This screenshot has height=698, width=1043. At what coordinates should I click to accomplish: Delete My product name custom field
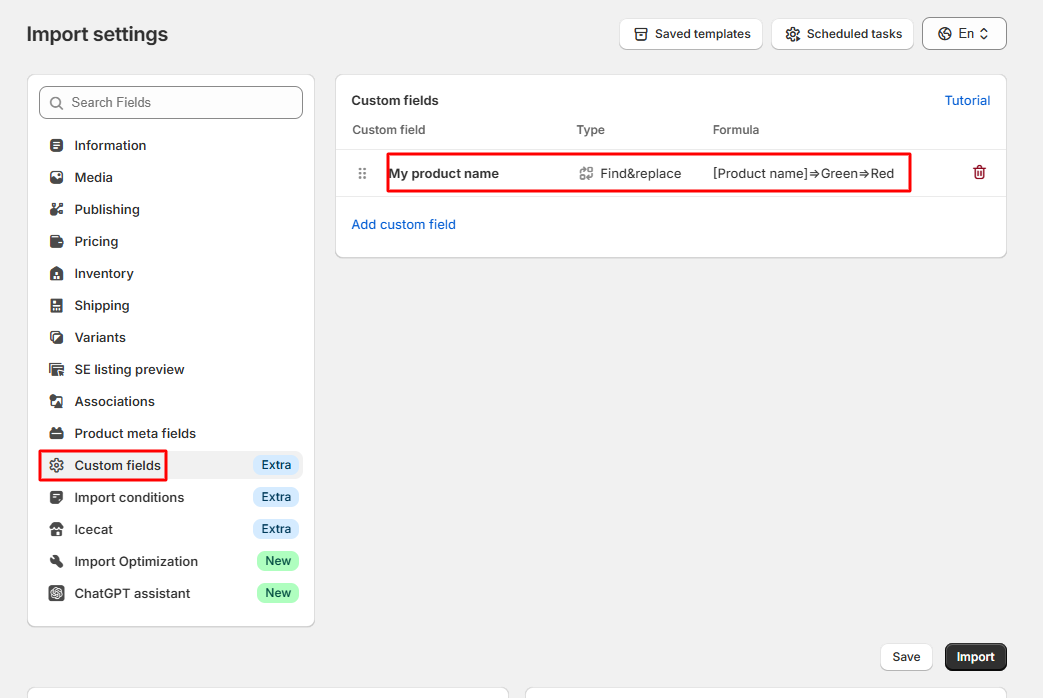tap(979, 172)
